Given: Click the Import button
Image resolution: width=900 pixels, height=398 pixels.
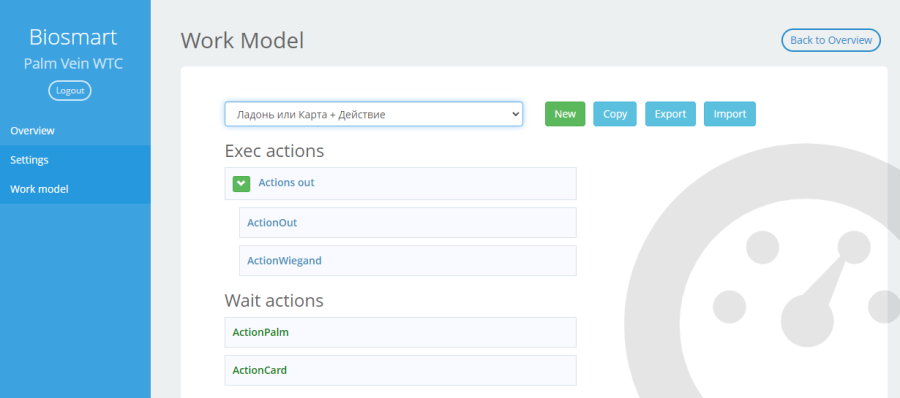Looking at the screenshot, I should click(730, 114).
